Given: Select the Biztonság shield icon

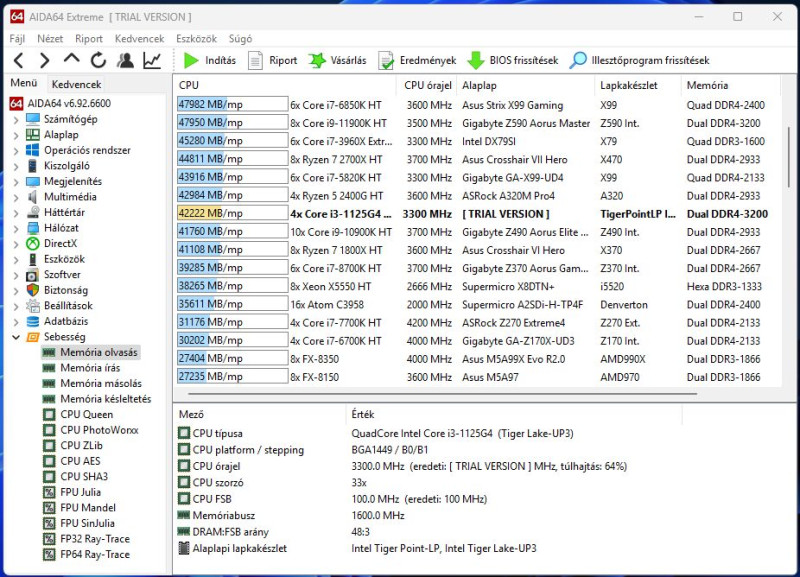Looking at the screenshot, I should point(33,290).
